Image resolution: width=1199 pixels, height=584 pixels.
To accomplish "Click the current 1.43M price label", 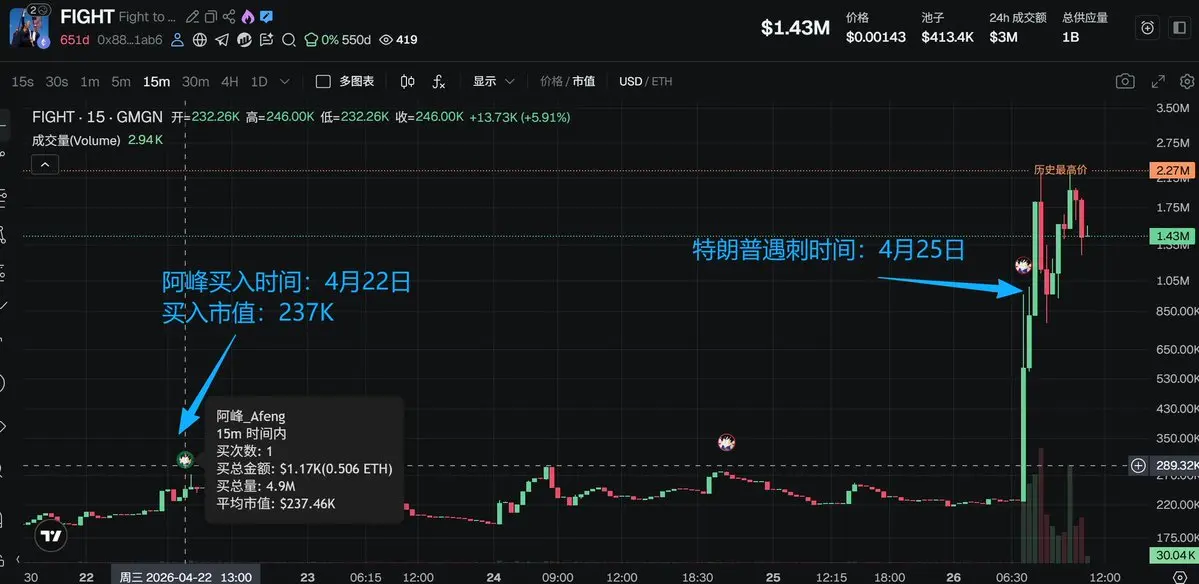I will tap(1171, 236).
